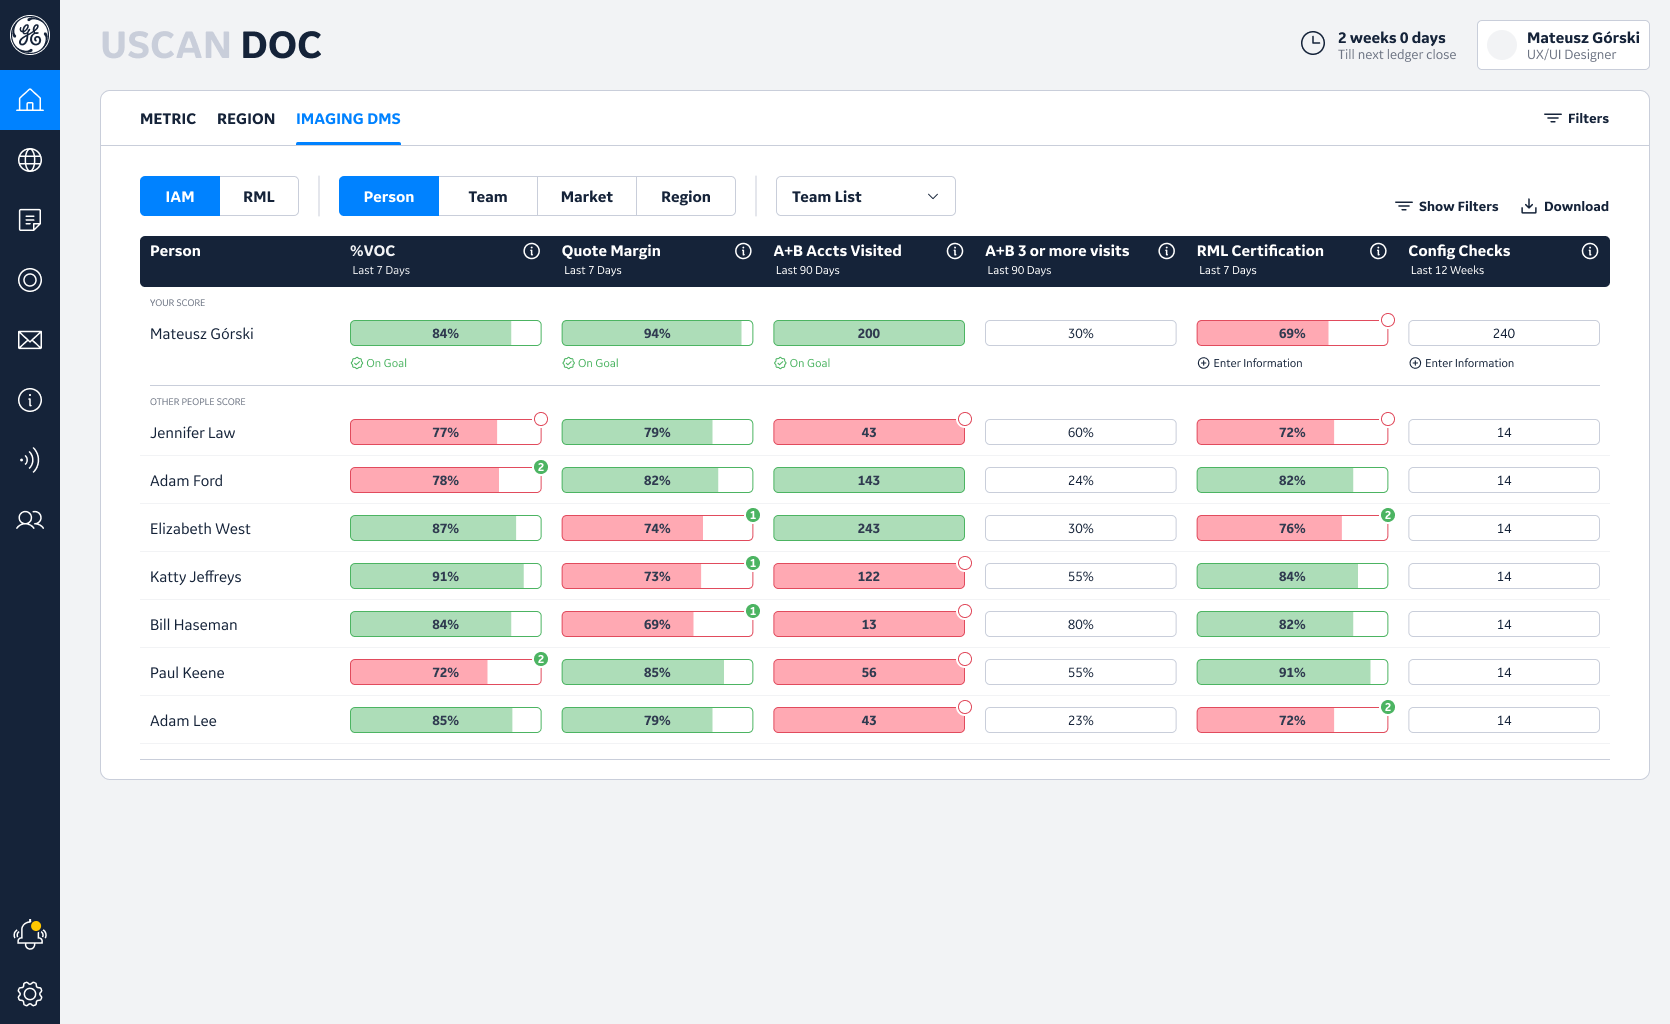Switch to the METRIC tab
The height and width of the screenshot is (1024, 1670).
[x=168, y=119]
